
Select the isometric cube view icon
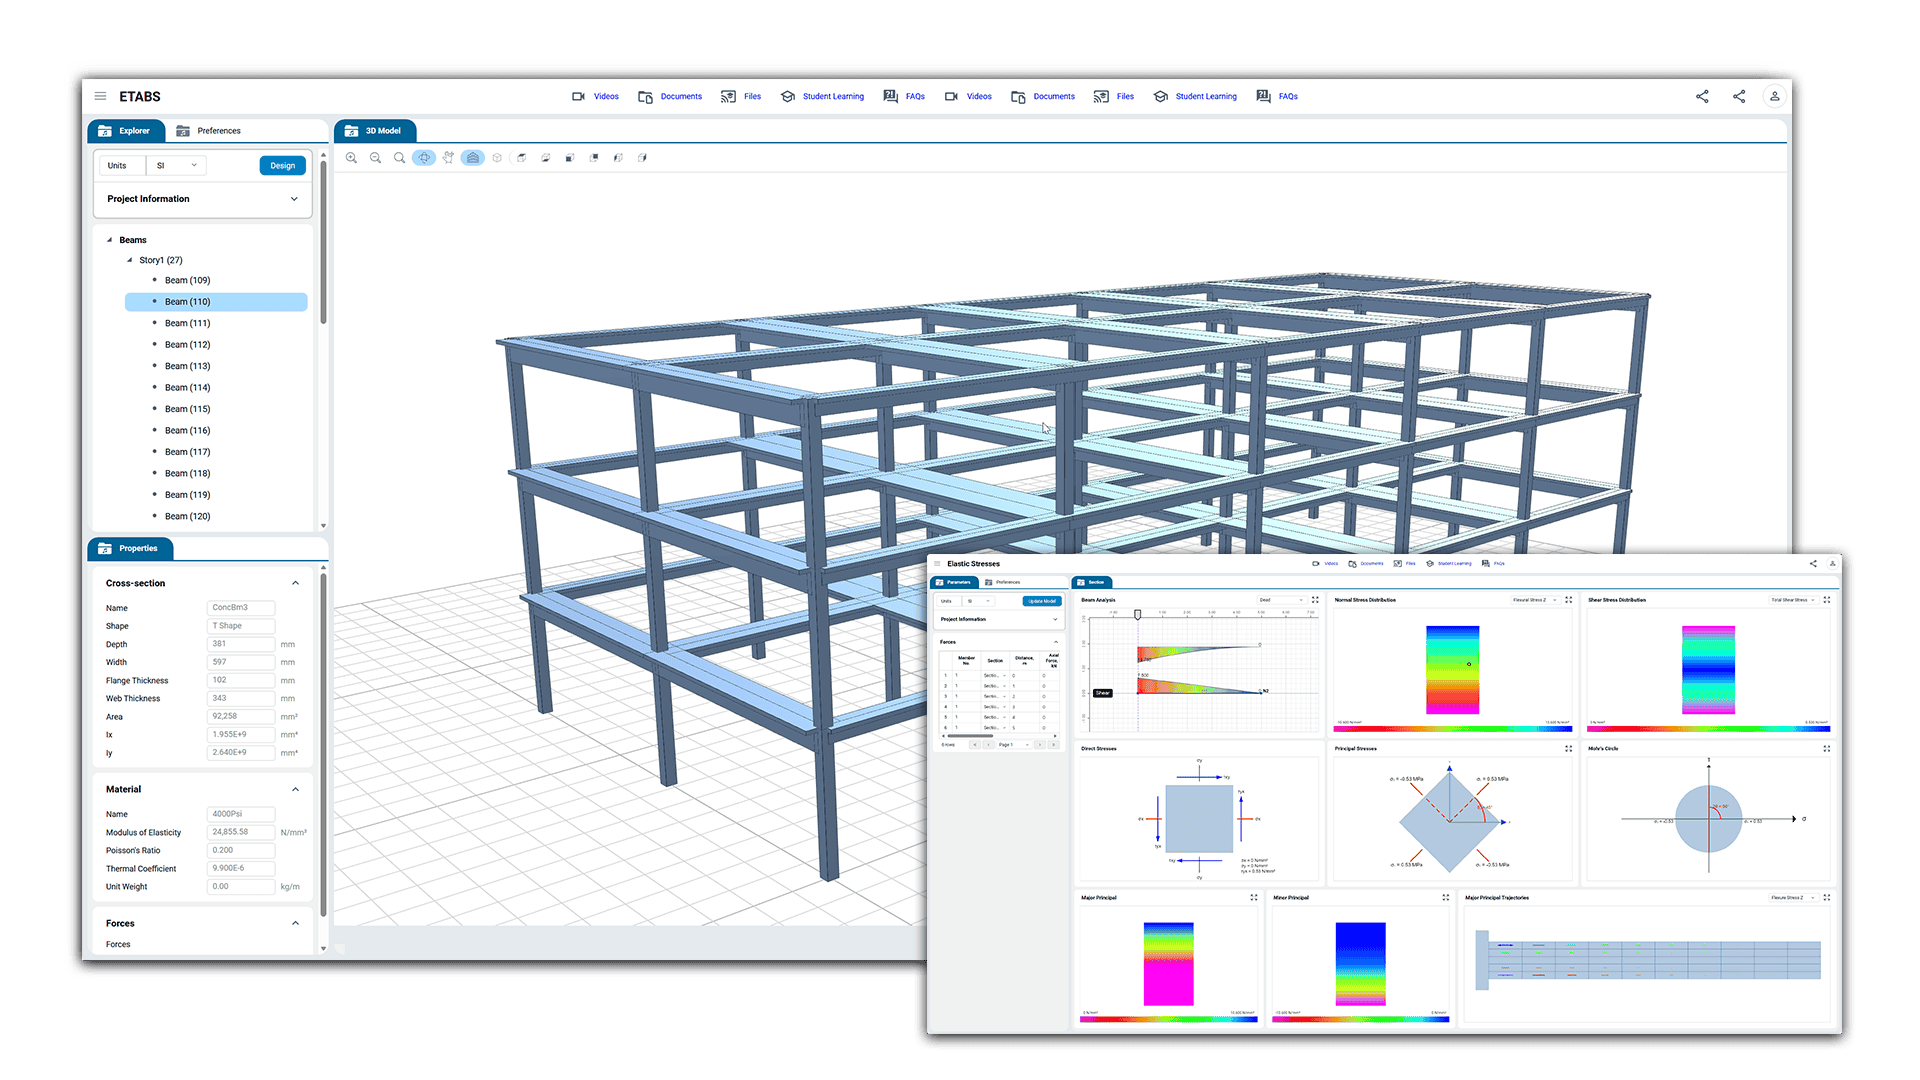pyautogui.click(x=497, y=158)
